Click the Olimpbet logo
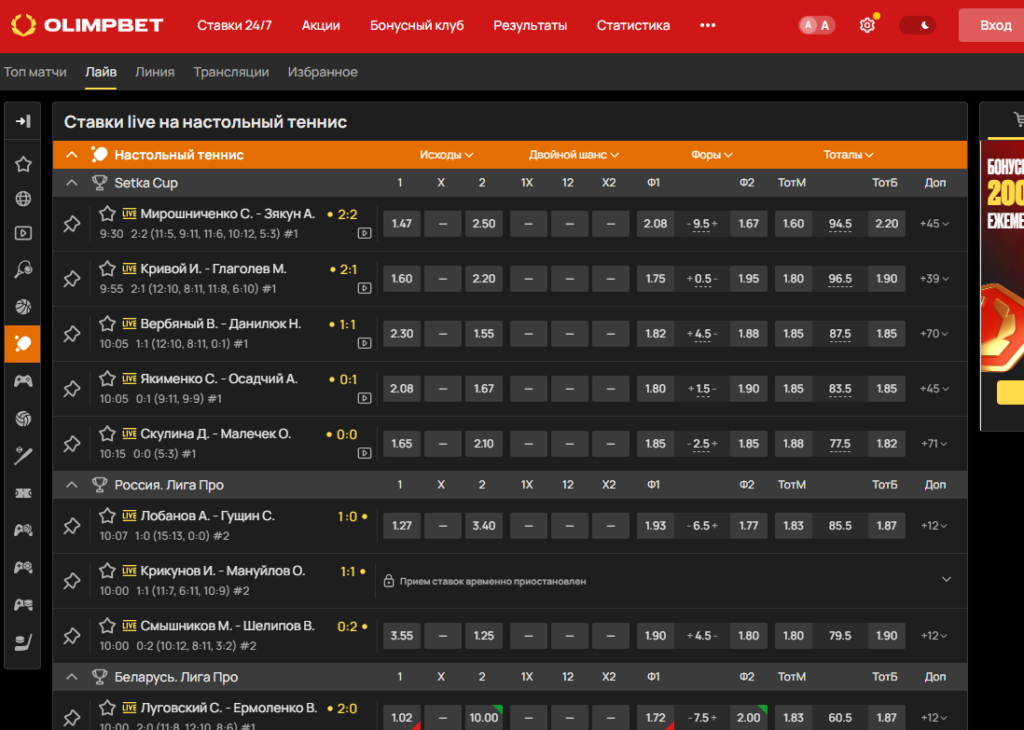The width and height of the screenshot is (1024, 730). 87,25
